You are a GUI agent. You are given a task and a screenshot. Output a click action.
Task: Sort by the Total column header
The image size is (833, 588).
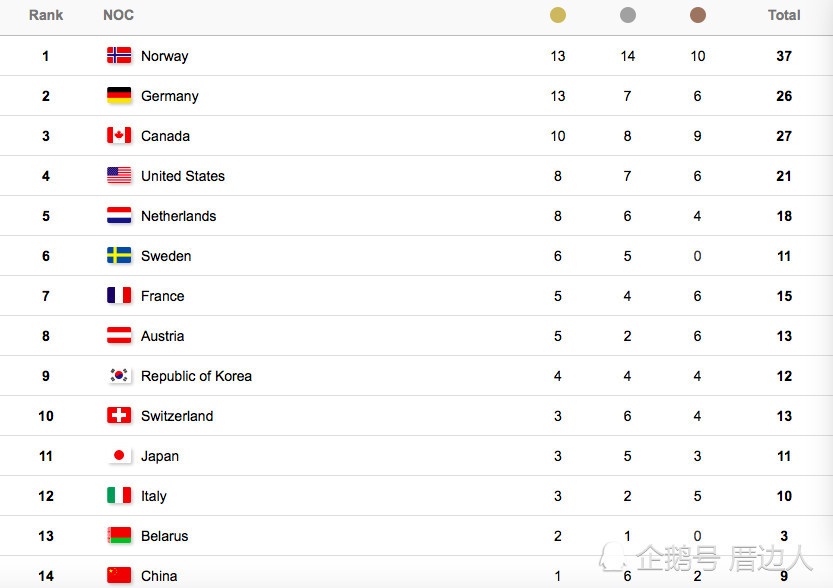point(784,15)
